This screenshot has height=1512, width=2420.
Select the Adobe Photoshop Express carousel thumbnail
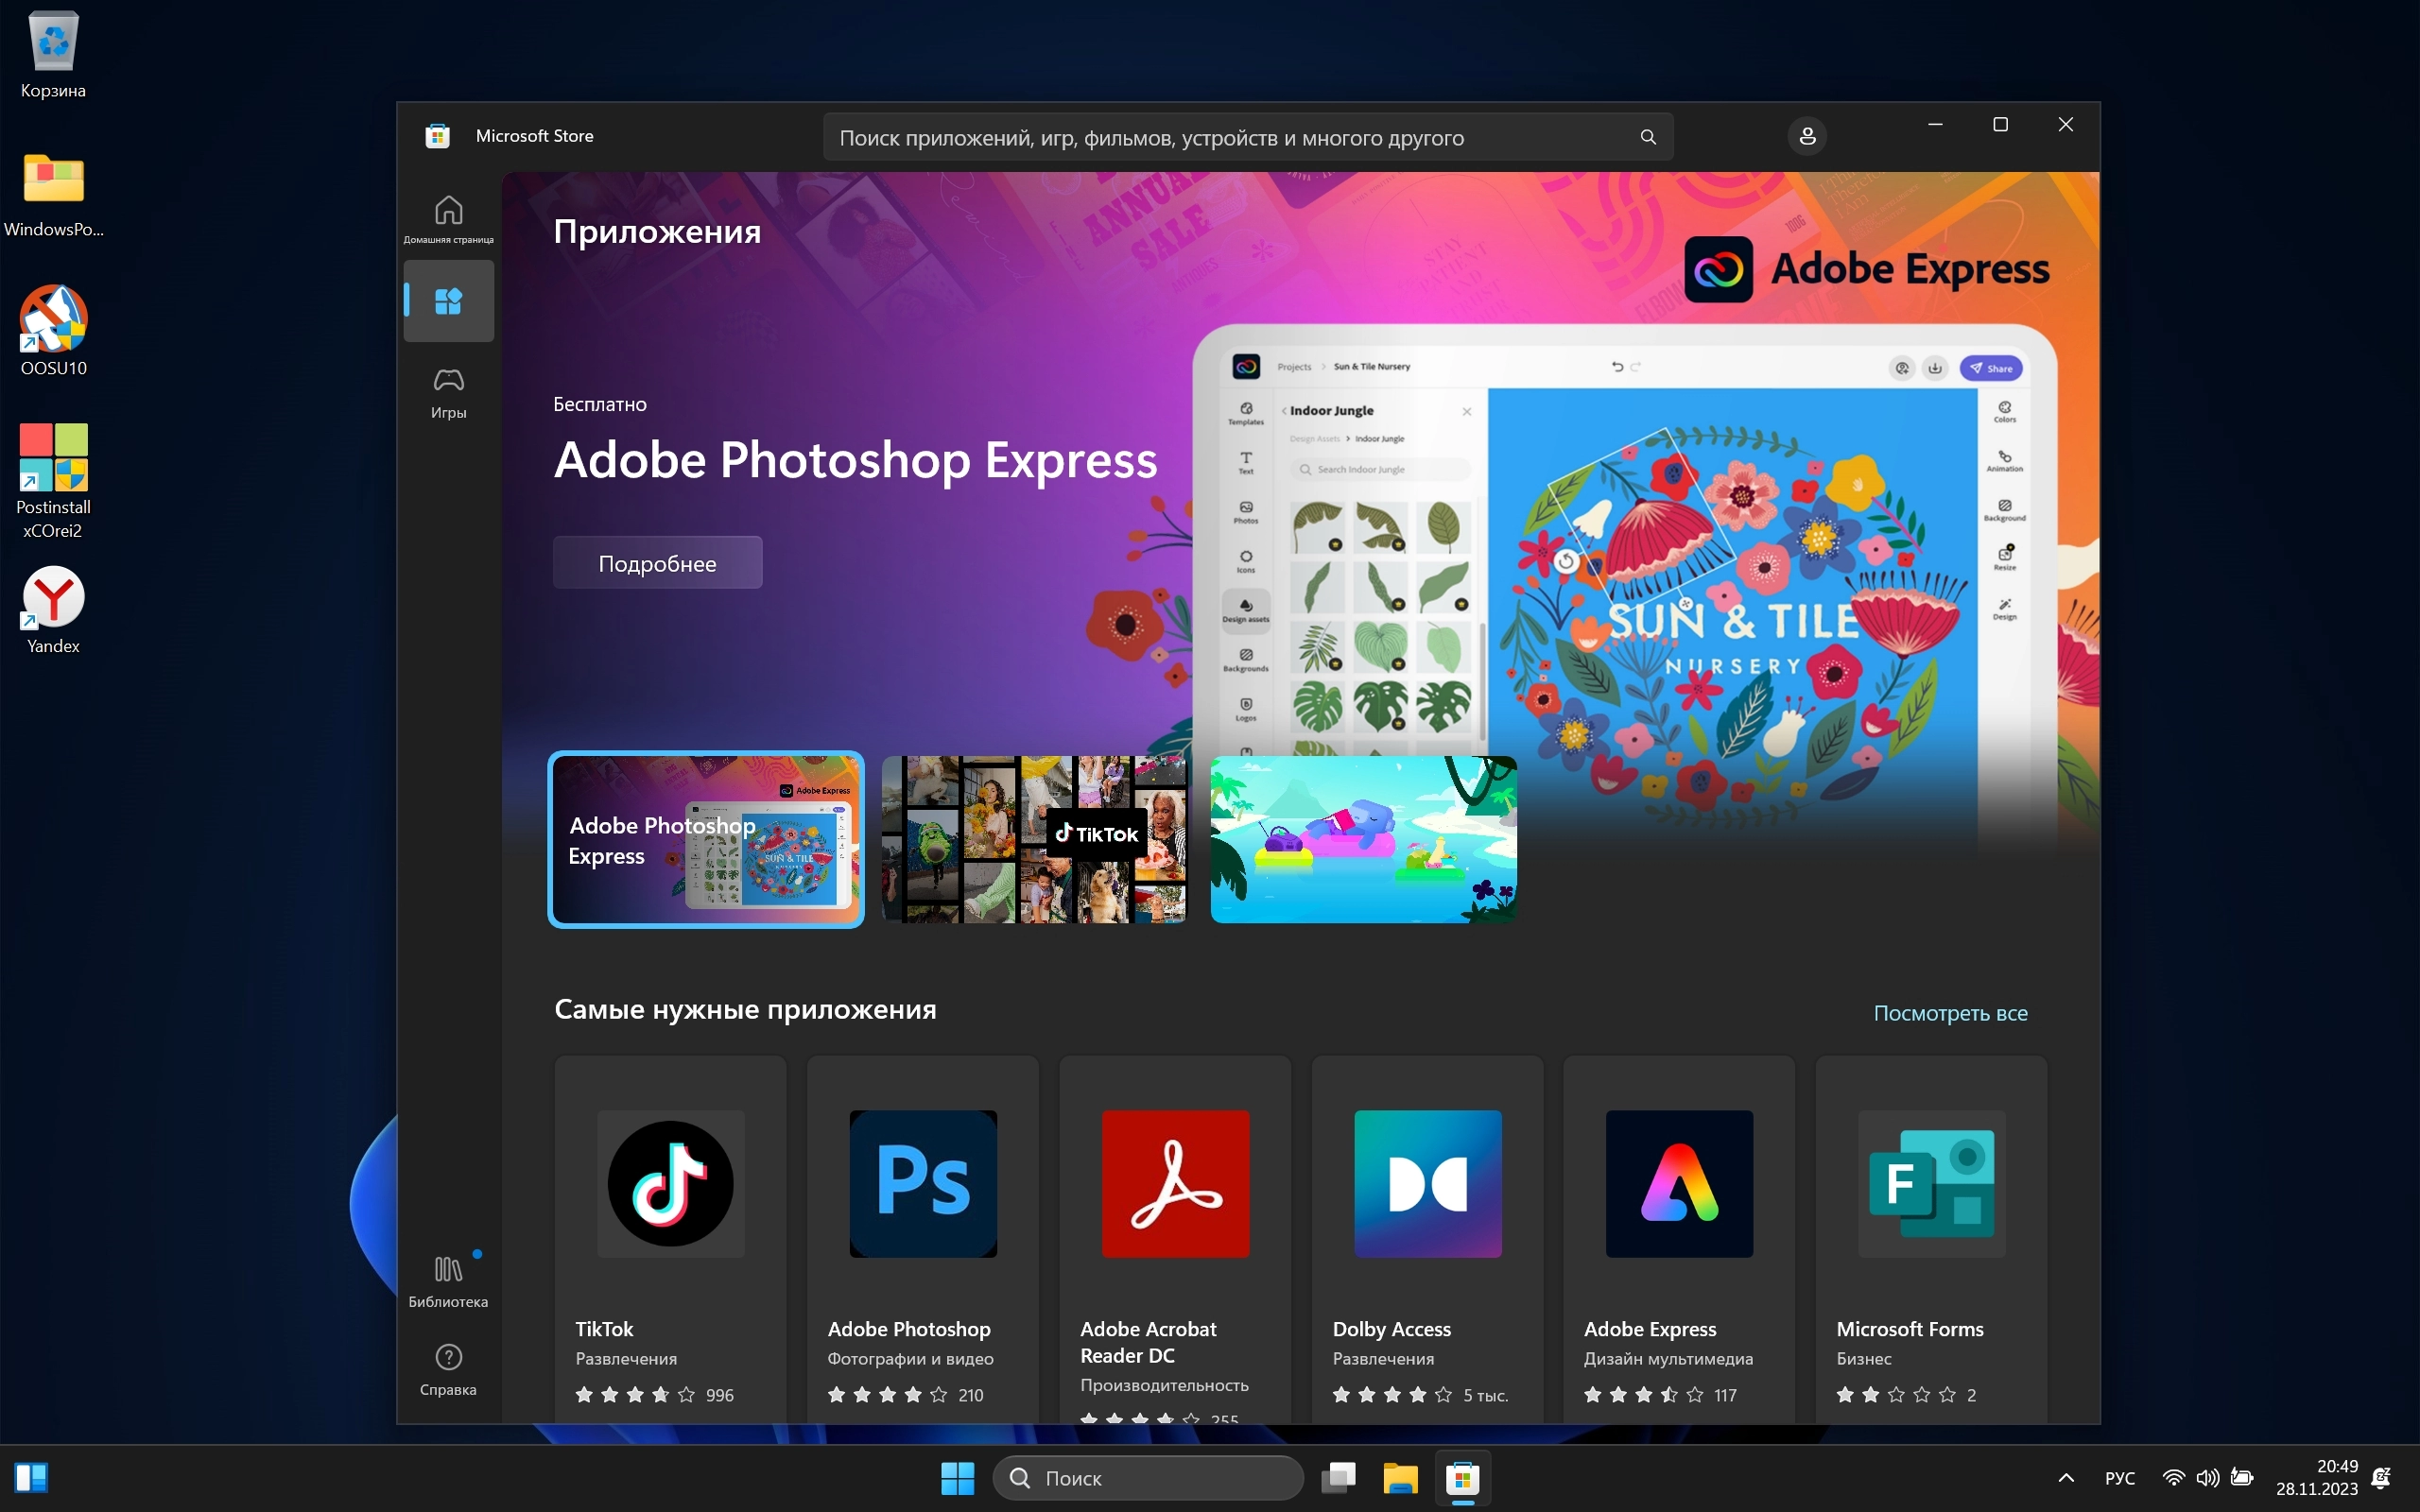pyautogui.click(x=706, y=839)
